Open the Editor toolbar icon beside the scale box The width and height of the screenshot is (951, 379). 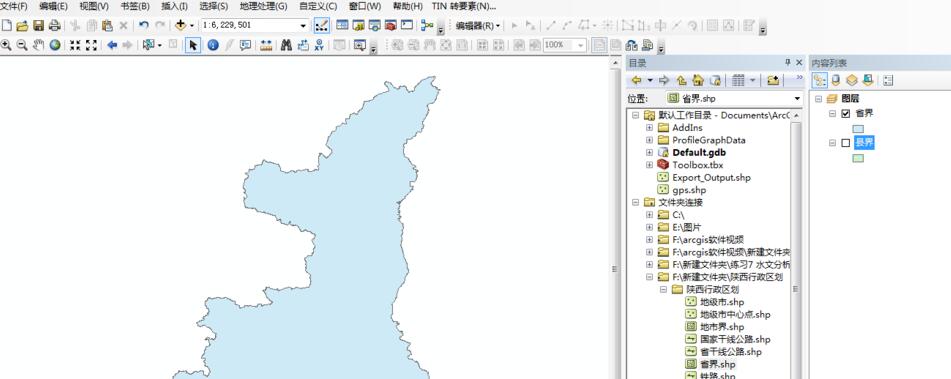[322, 25]
